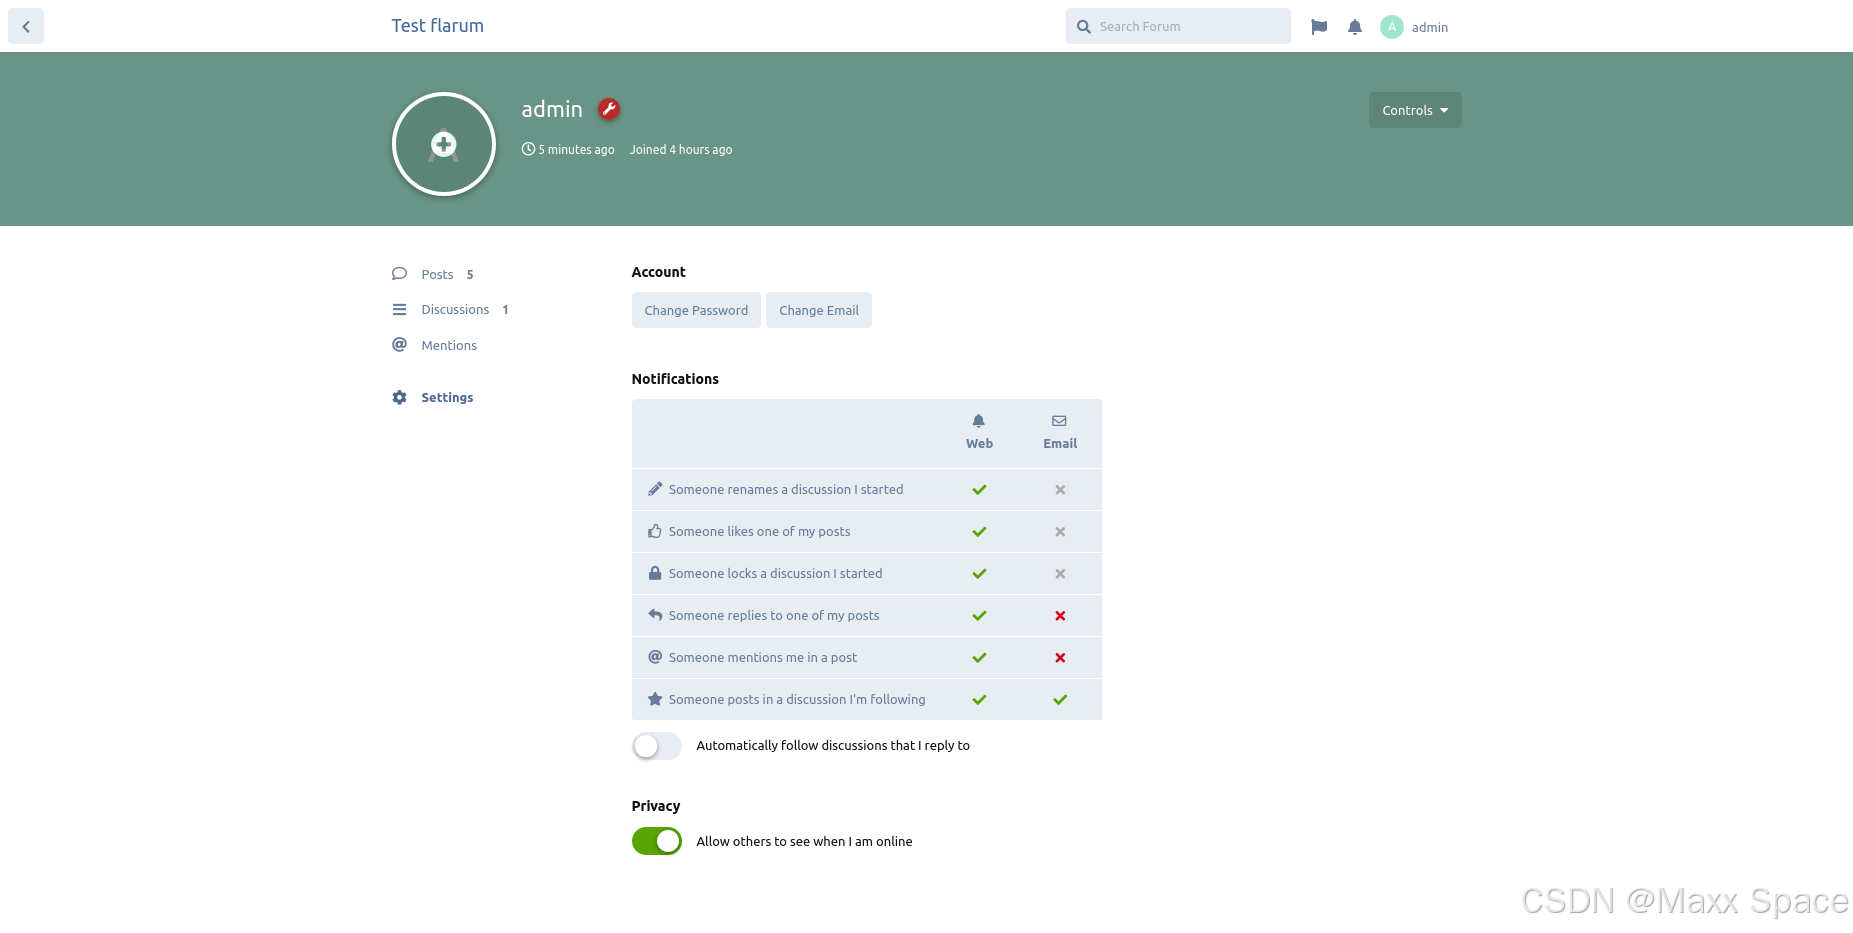Click the pencil icon for renames row

(x=655, y=489)
